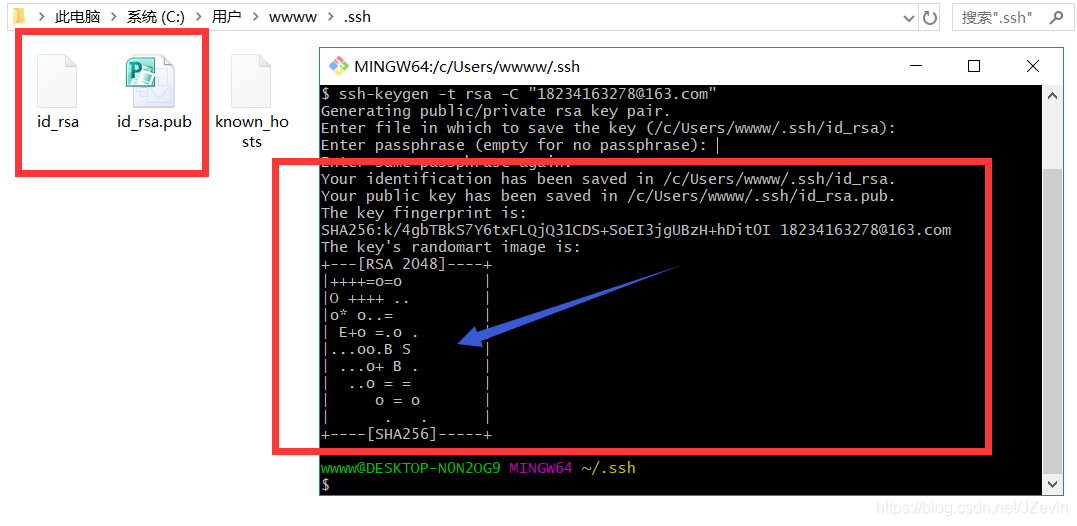Close the MINGW64 terminal window

pyautogui.click(x=1032, y=67)
